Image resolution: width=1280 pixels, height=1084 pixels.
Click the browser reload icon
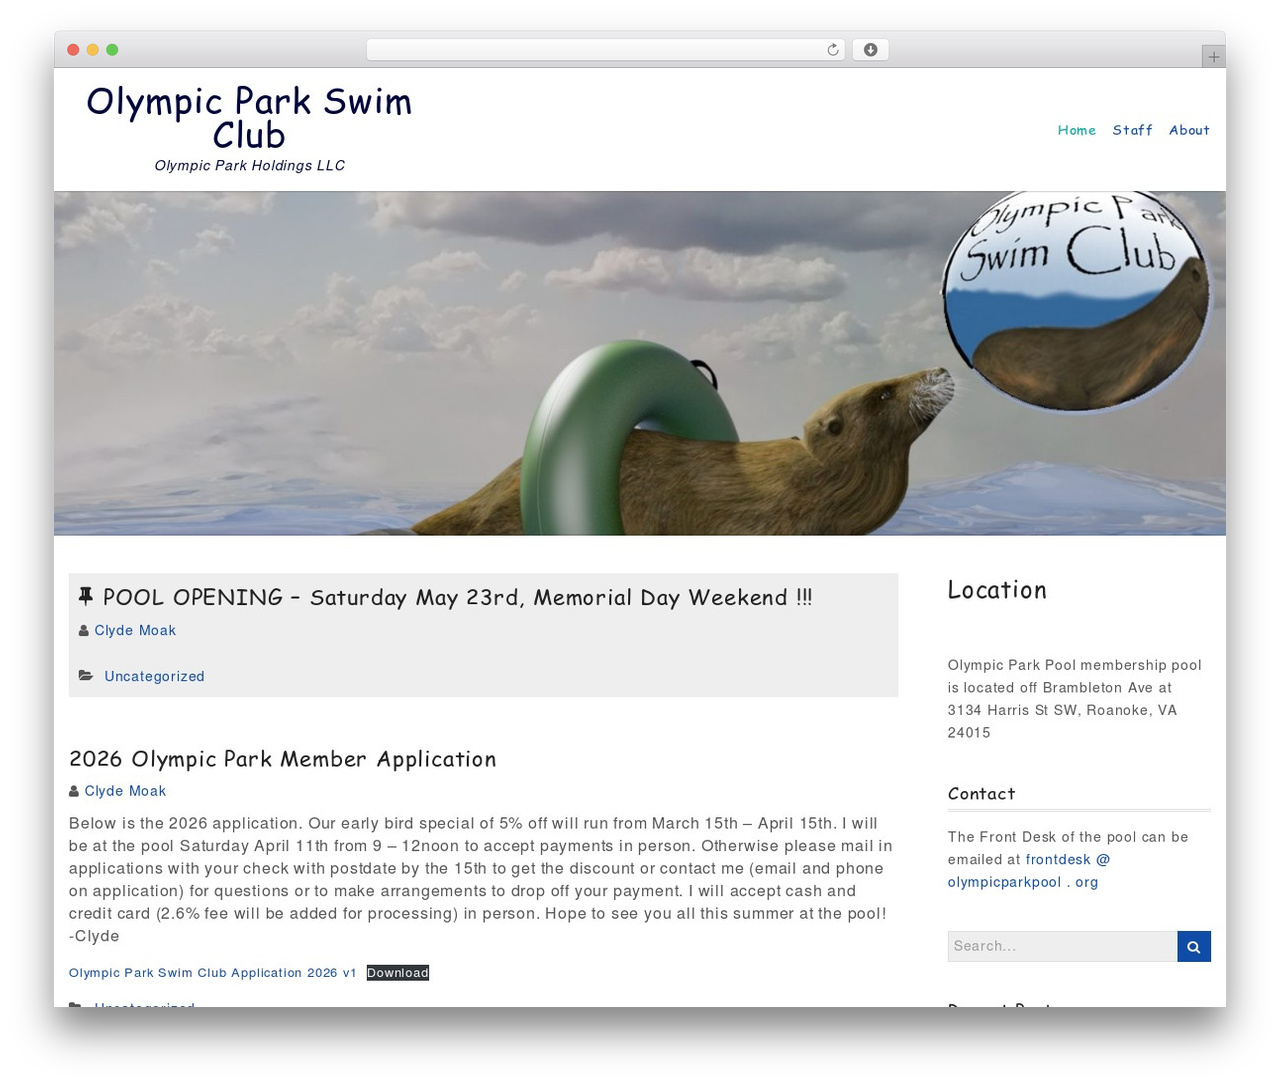point(832,50)
